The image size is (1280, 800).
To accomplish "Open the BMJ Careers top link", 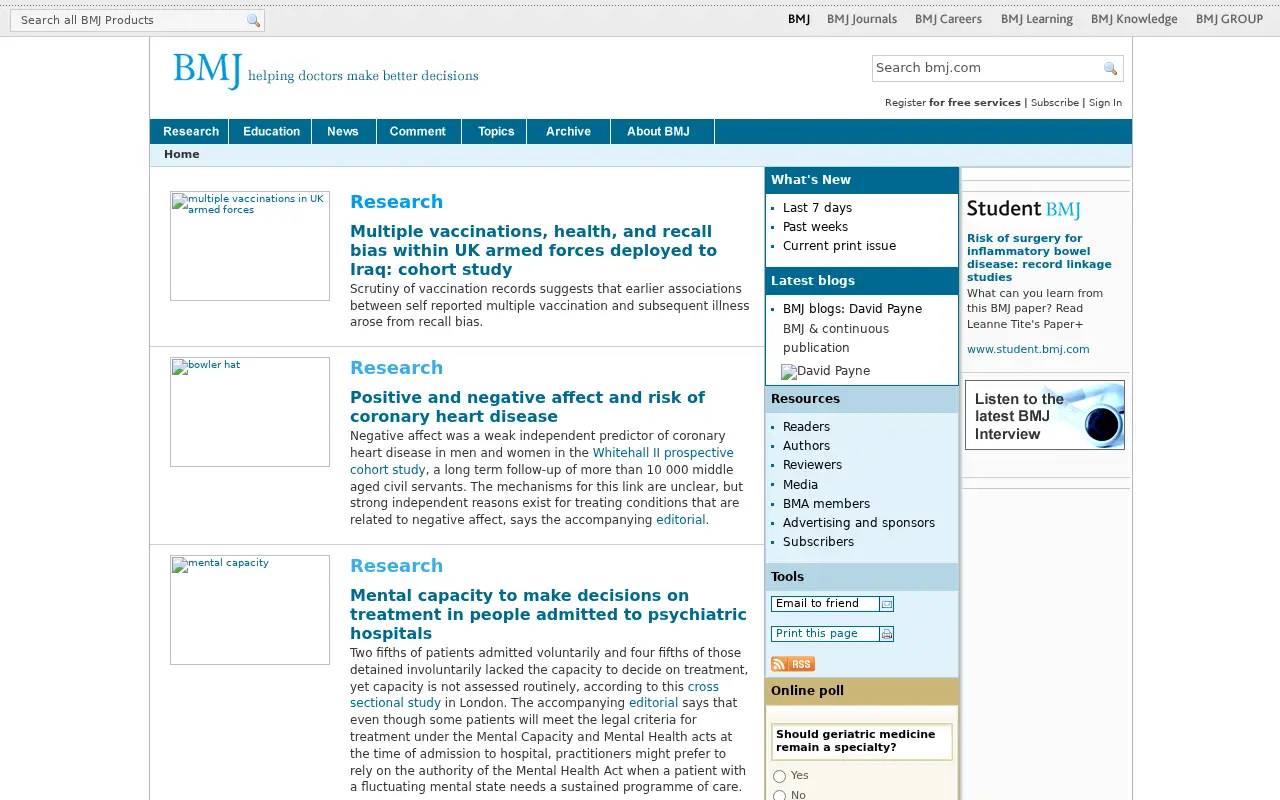I will click(x=948, y=19).
